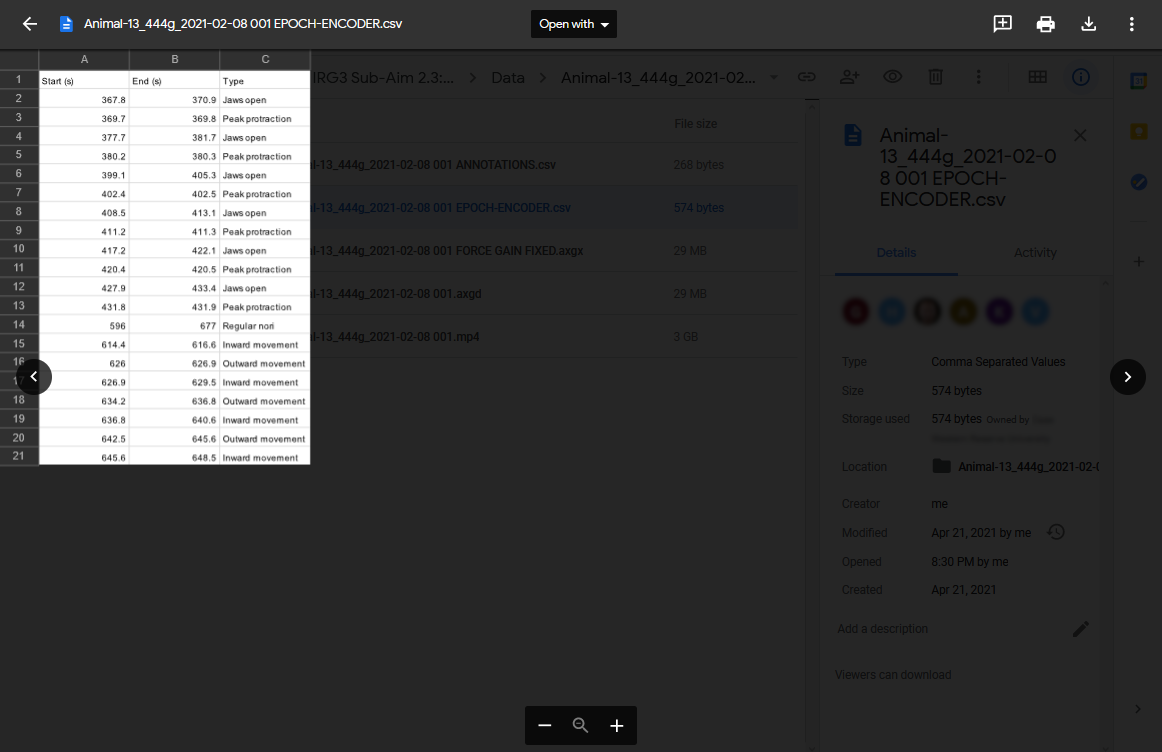Viewport: 1162px width, 752px height.
Task: Go to the previous file preview
Action: (x=34, y=377)
